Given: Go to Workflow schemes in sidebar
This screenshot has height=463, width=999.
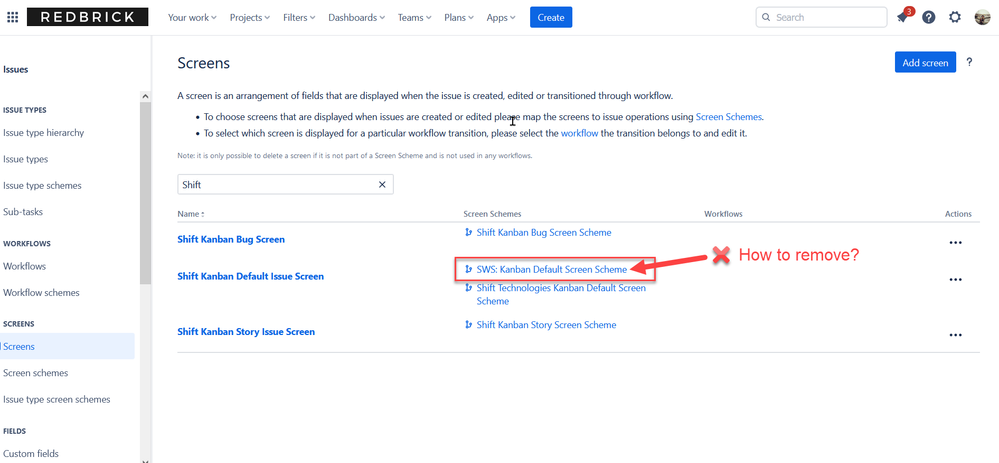Looking at the screenshot, I should pos(41,293).
